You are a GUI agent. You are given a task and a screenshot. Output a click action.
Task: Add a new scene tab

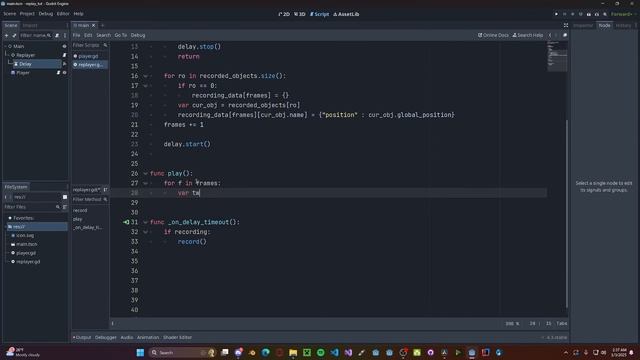102,25
